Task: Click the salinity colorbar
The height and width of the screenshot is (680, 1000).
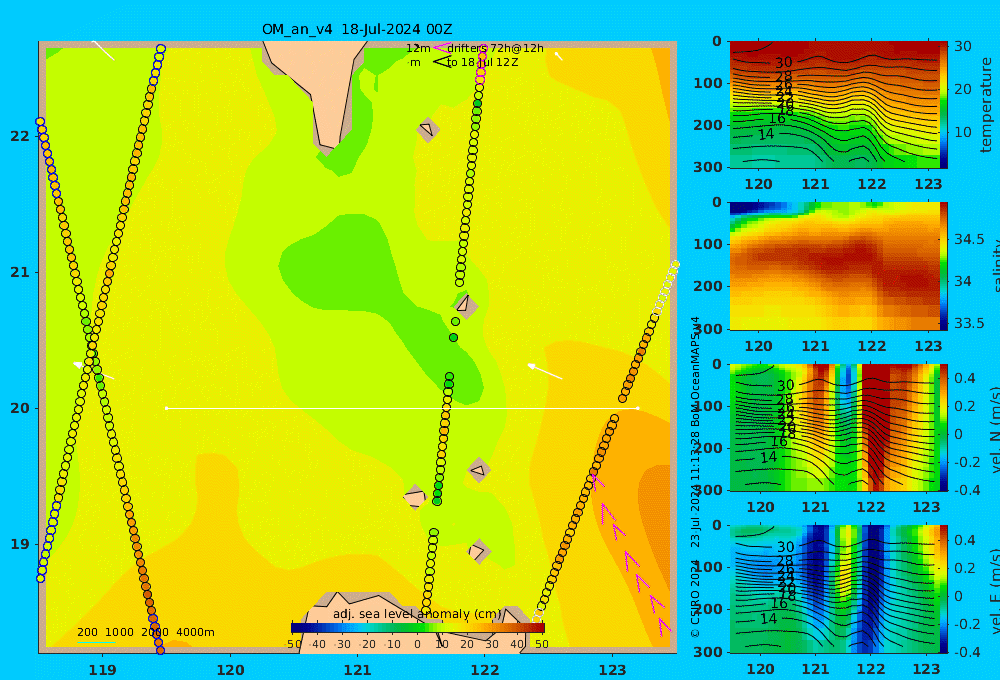Action: [x=944, y=266]
